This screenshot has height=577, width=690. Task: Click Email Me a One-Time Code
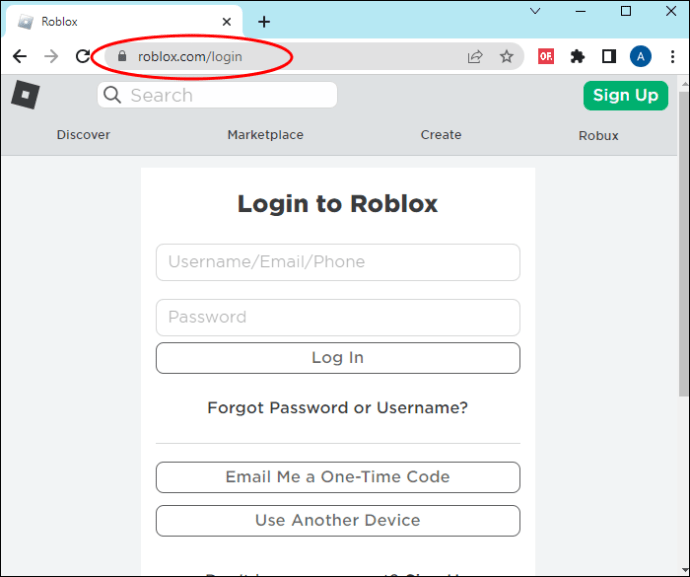(x=338, y=477)
